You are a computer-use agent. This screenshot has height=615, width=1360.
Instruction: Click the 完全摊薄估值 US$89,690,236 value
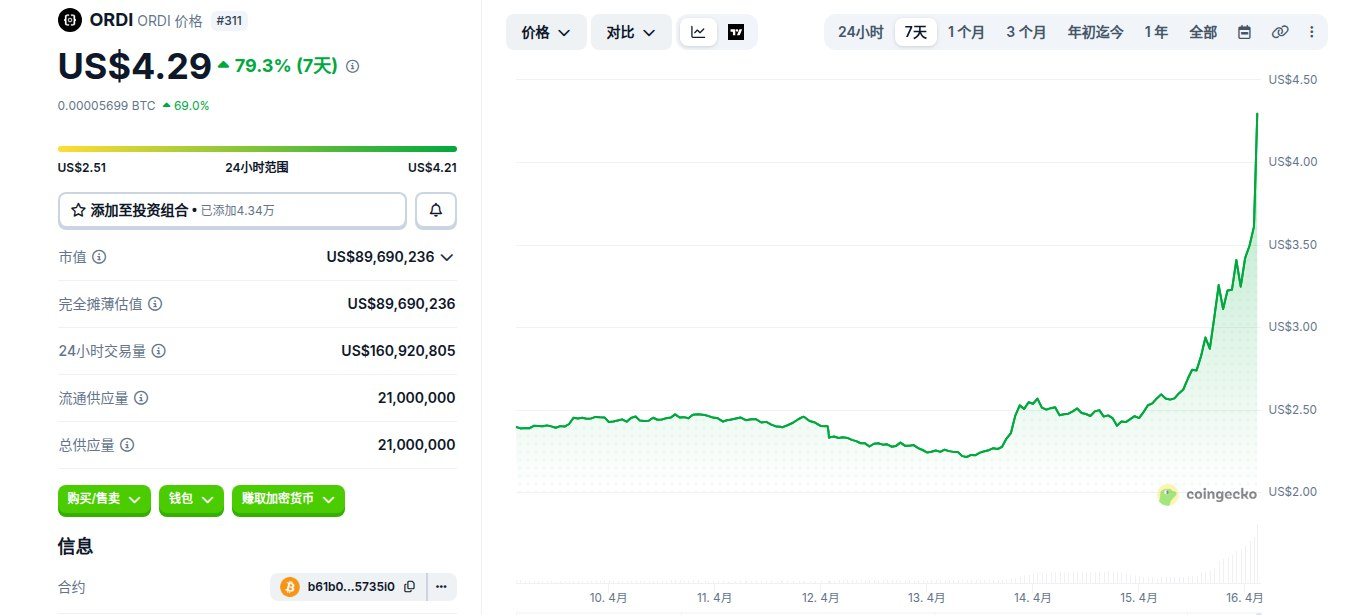(x=401, y=304)
